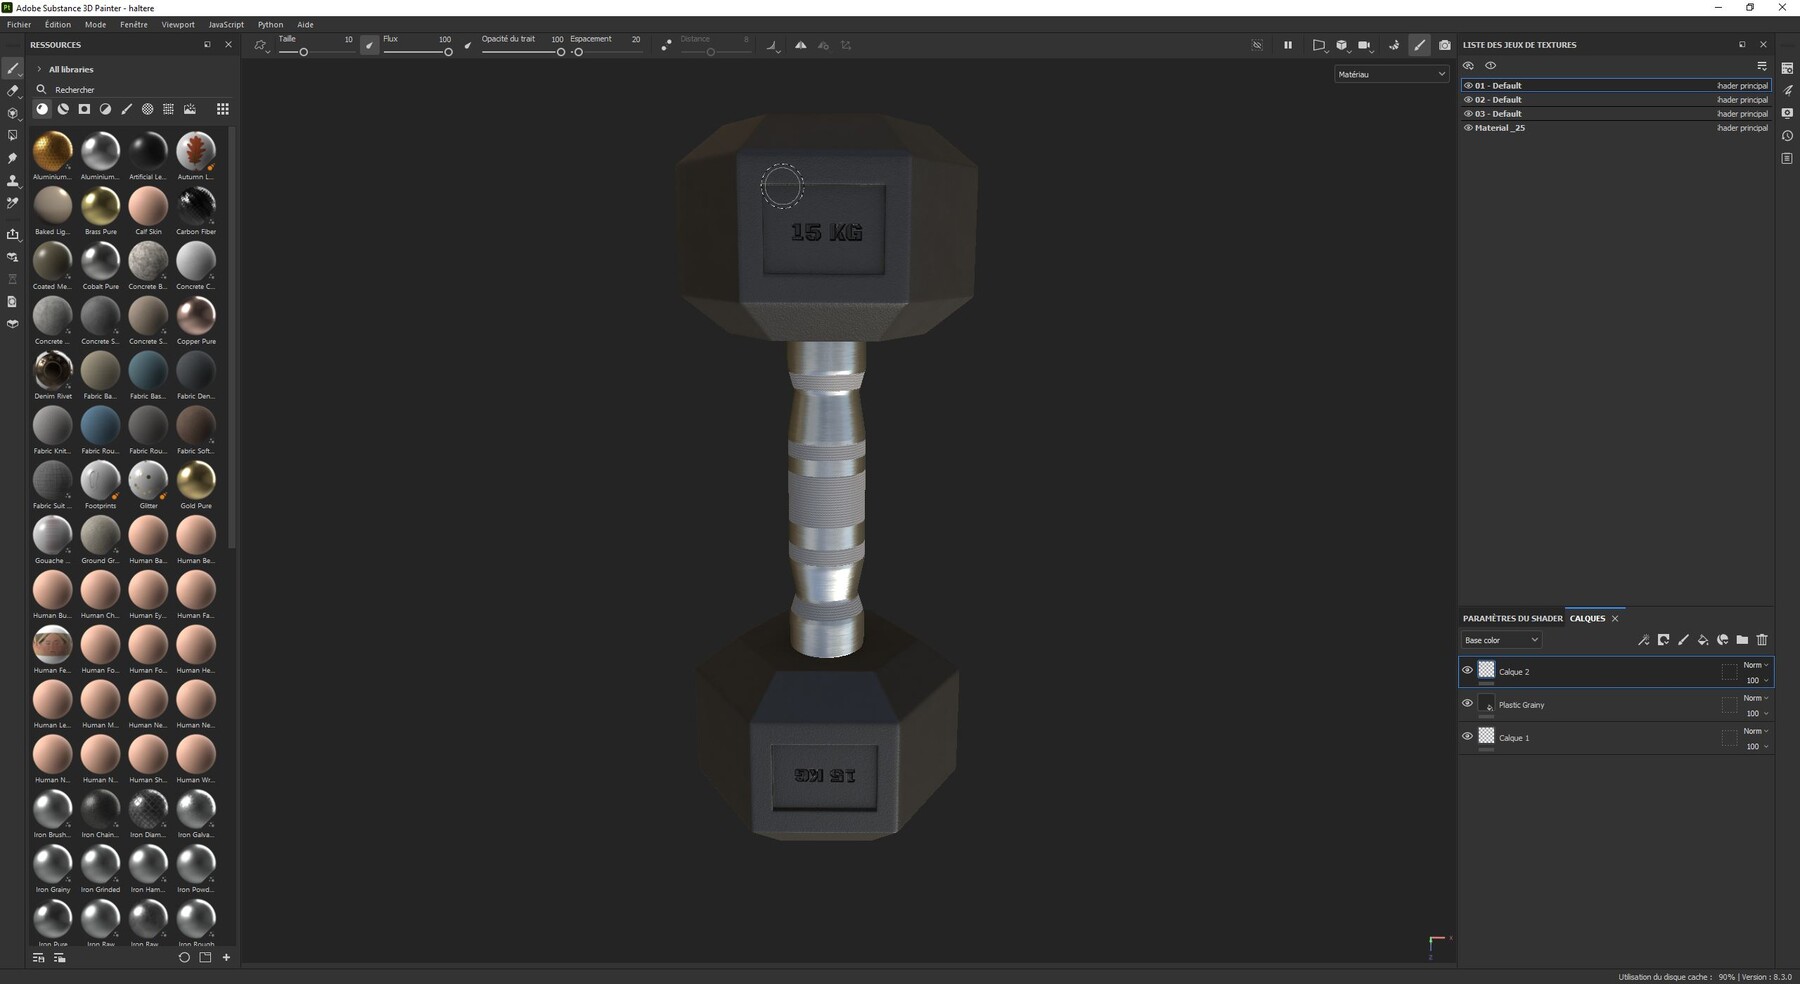1800x984 pixels.
Task: Select the Paint tool in the left toolbar
Action: (x=13, y=69)
